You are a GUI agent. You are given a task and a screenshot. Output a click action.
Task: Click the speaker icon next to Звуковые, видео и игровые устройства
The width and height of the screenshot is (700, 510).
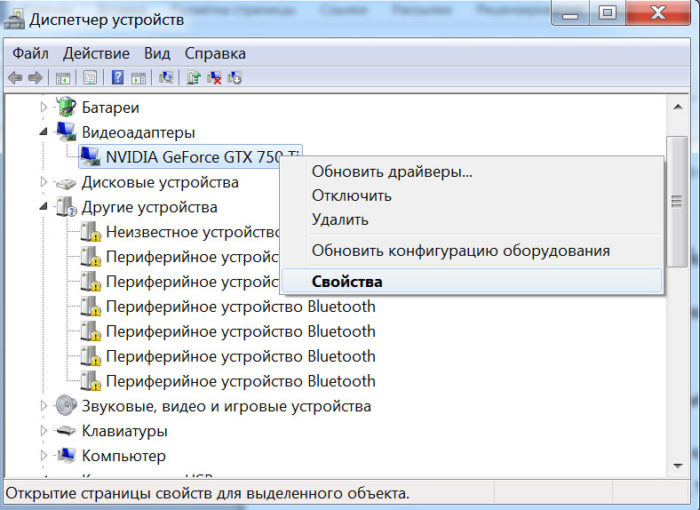[66, 405]
